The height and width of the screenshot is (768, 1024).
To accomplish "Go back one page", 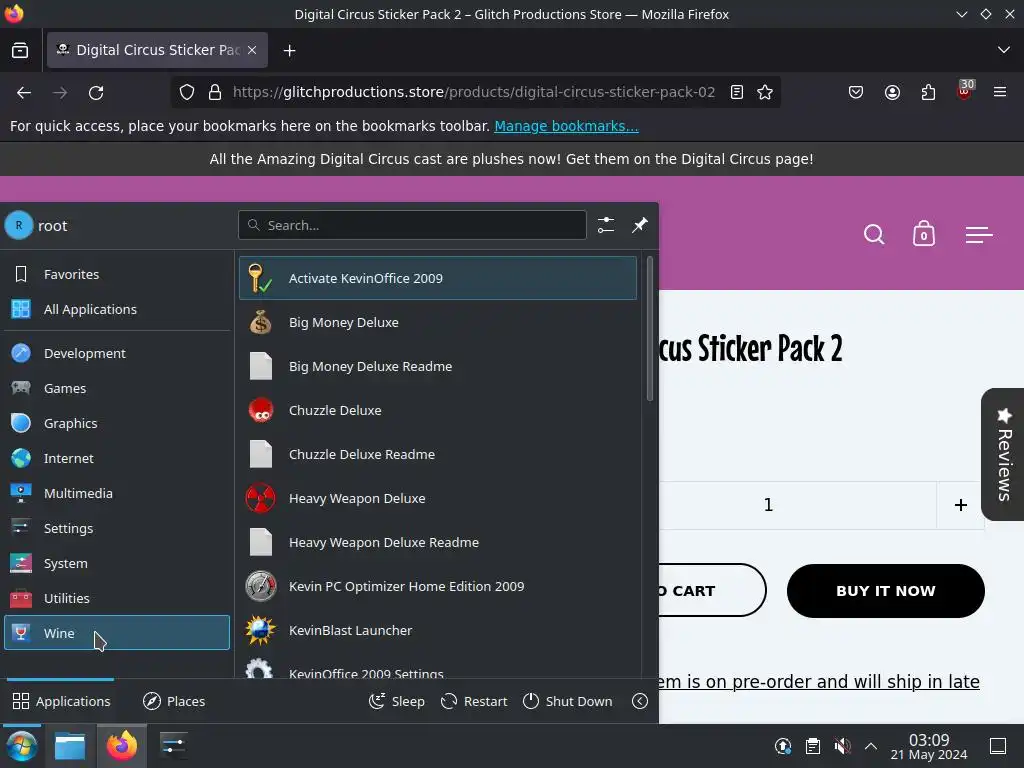I will pos(24,93).
